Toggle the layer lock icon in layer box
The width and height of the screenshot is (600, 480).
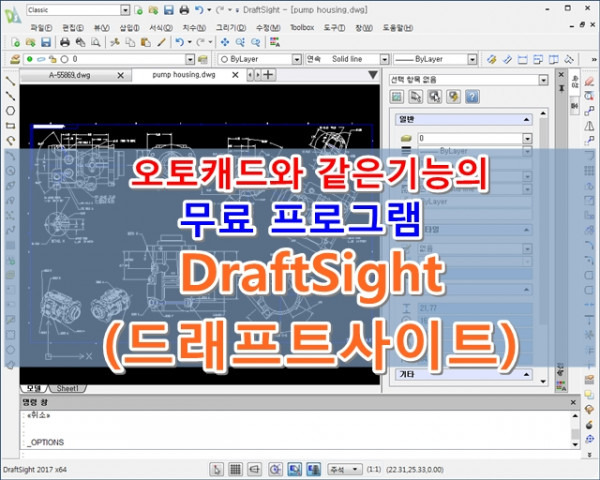point(53,59)
